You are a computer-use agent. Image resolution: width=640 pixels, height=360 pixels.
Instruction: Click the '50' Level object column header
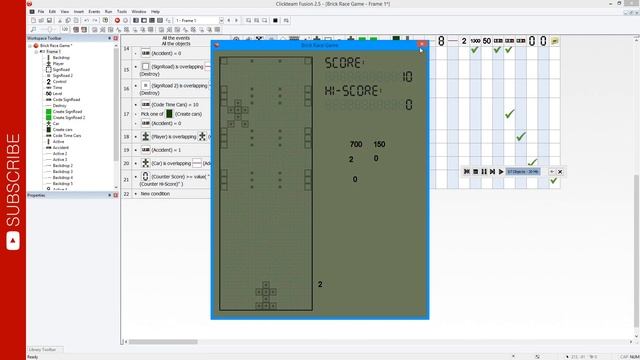pyautogui.click(x=487, y=41)
